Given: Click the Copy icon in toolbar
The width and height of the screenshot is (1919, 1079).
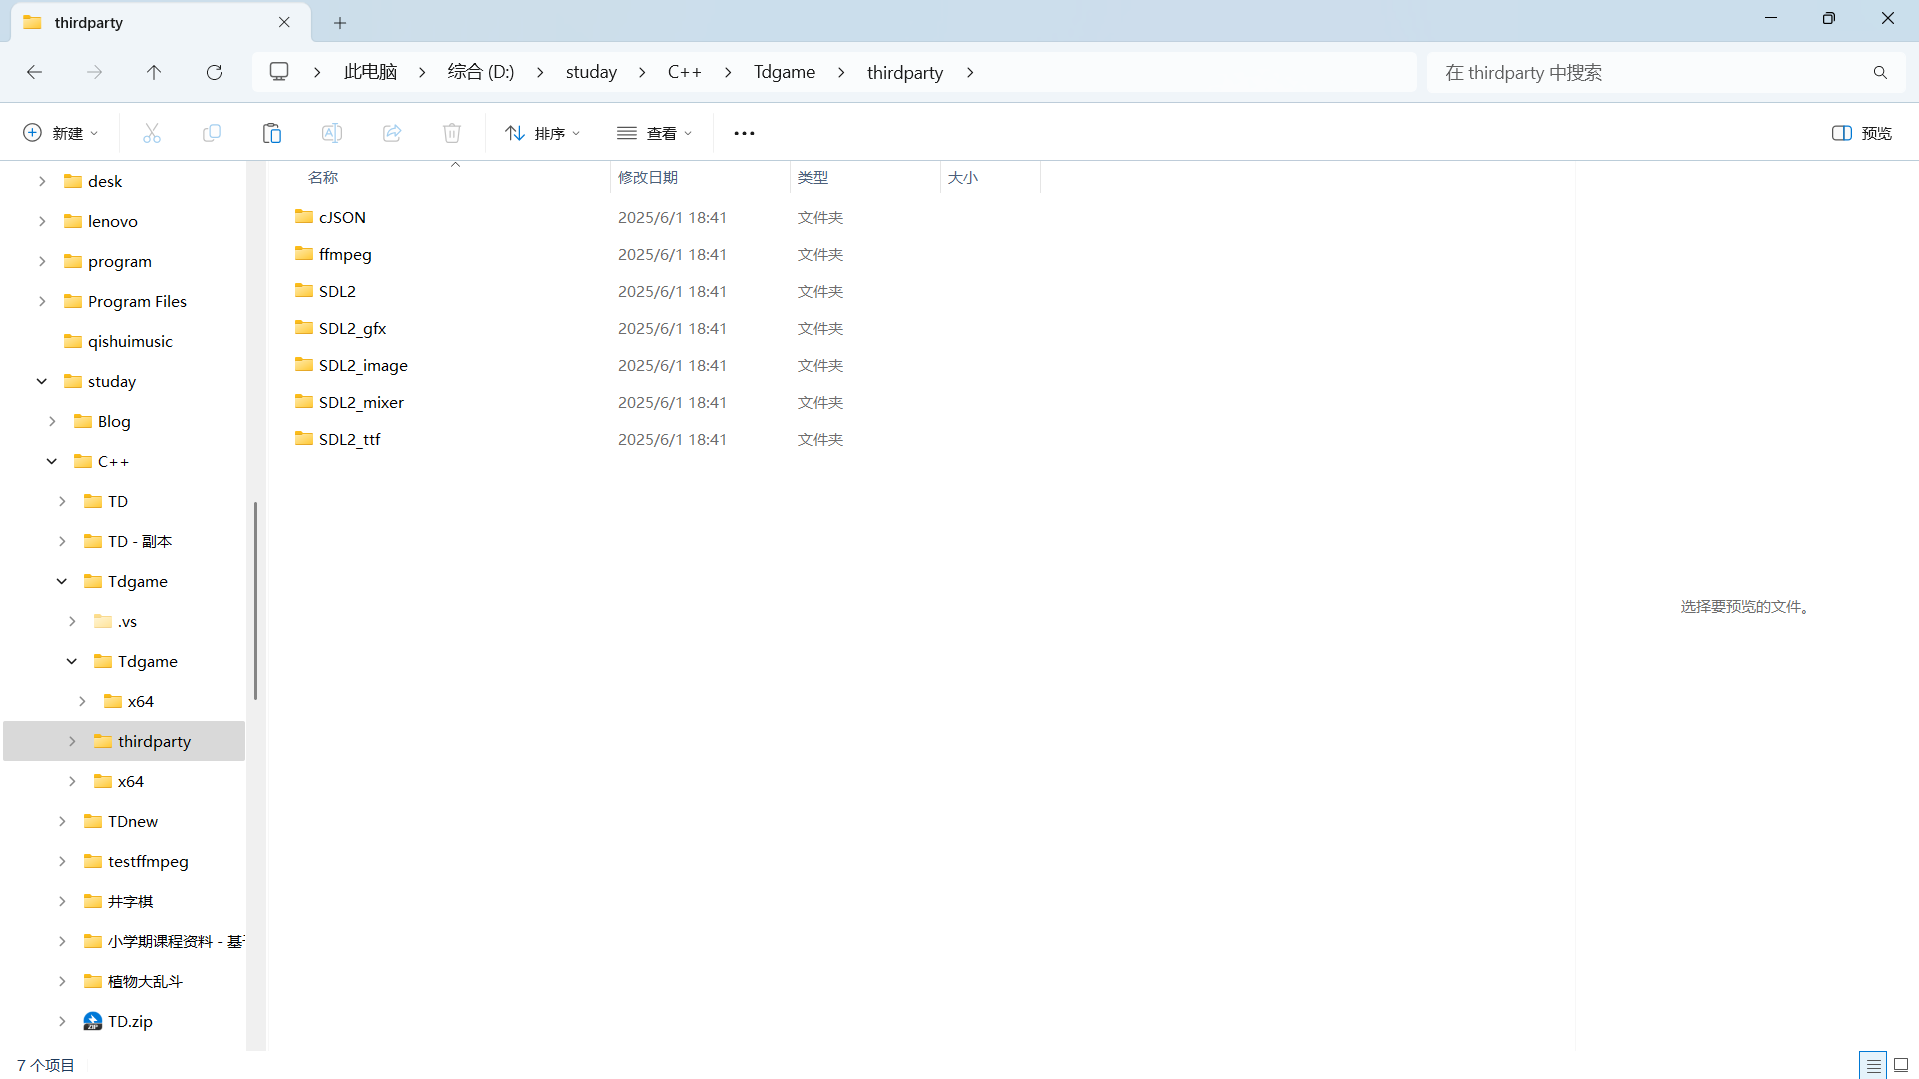Looking at the screenshot, I should [x=212, y=133].
